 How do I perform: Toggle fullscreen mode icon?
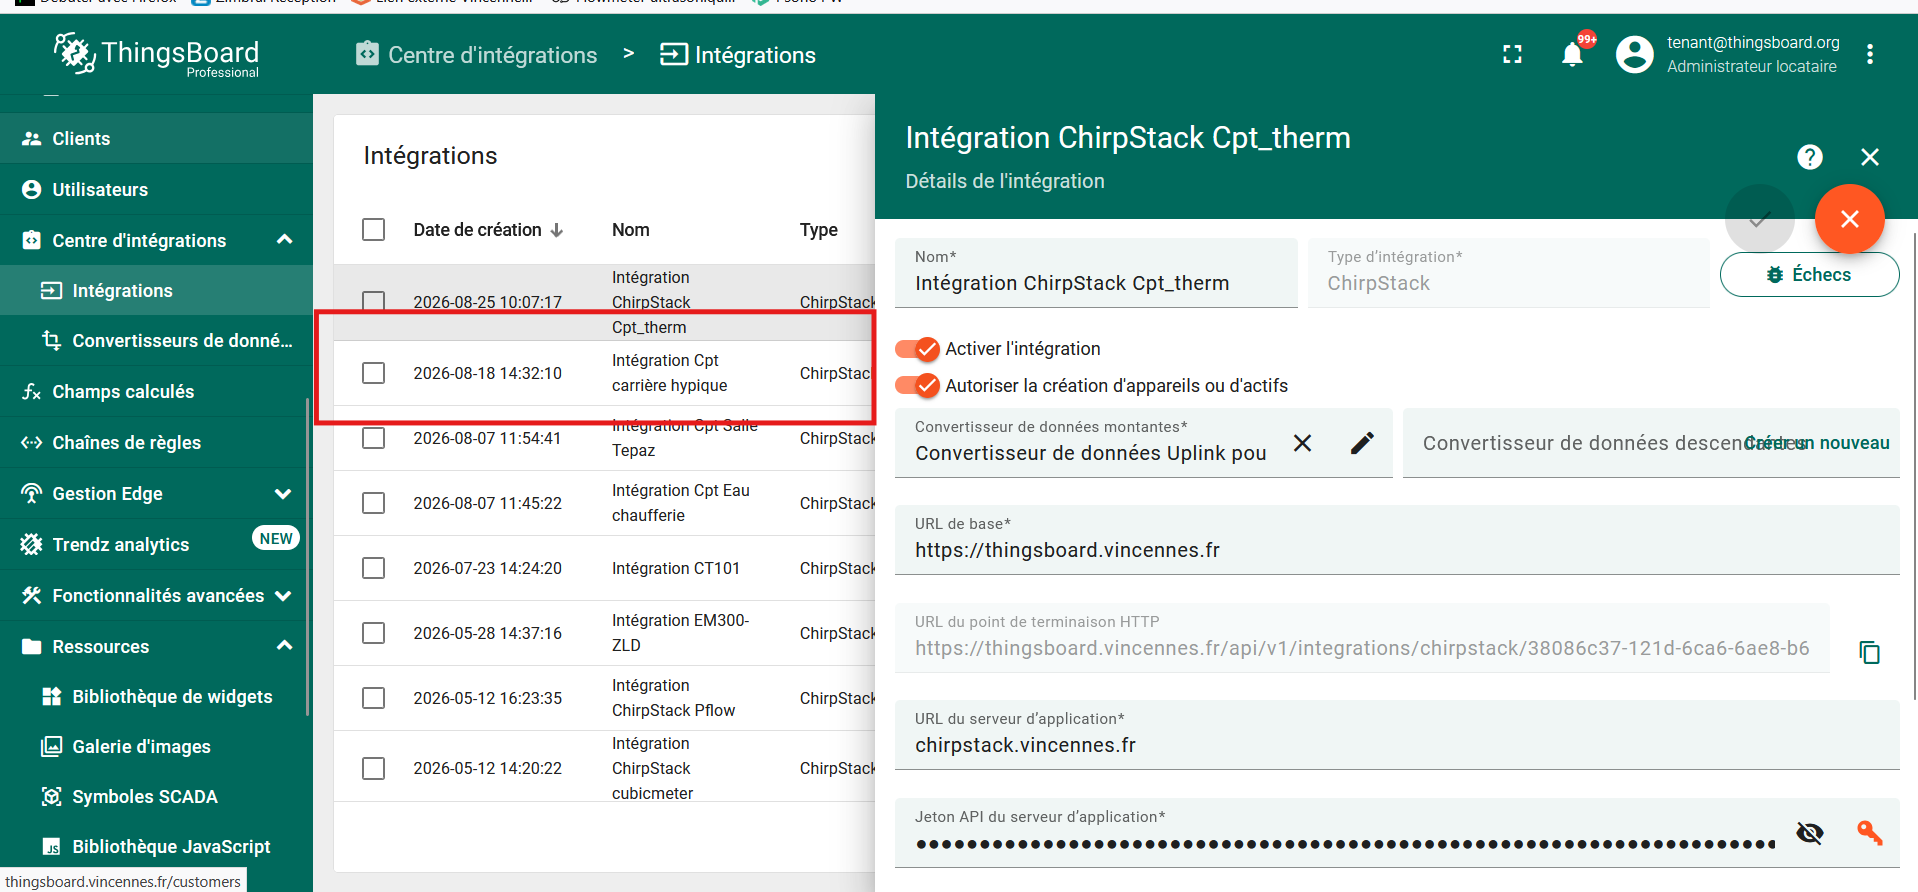(x=1512, y=54)
